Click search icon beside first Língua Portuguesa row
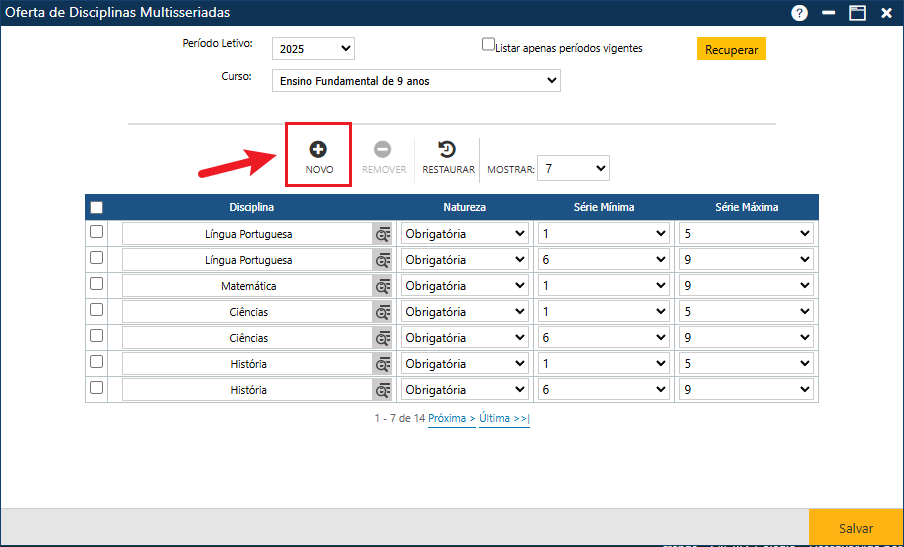 [x=383, y=234]
